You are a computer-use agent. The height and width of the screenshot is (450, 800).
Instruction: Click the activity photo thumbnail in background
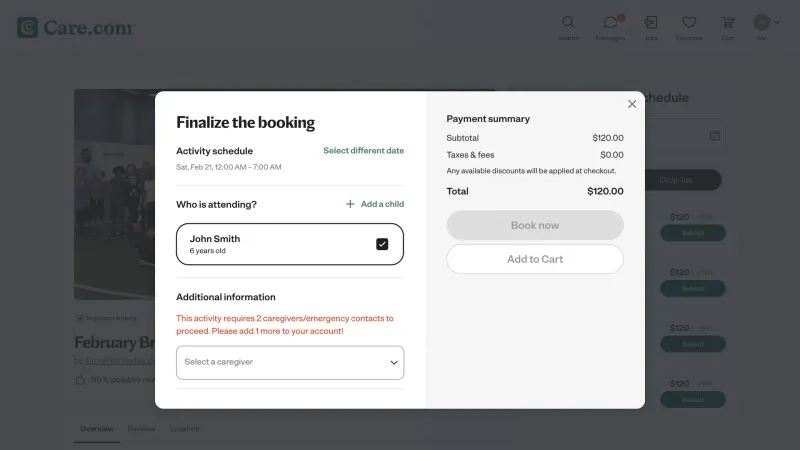tap(114, 194)
